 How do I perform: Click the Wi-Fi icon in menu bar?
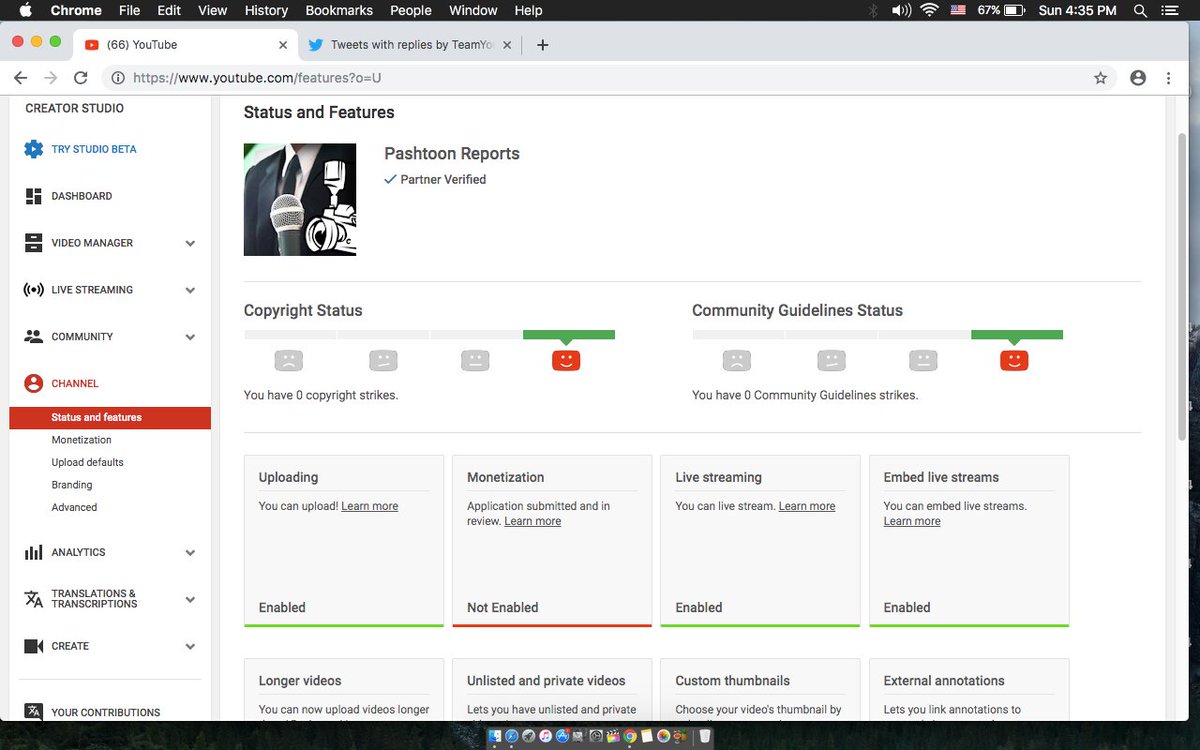tap(929, 10)
